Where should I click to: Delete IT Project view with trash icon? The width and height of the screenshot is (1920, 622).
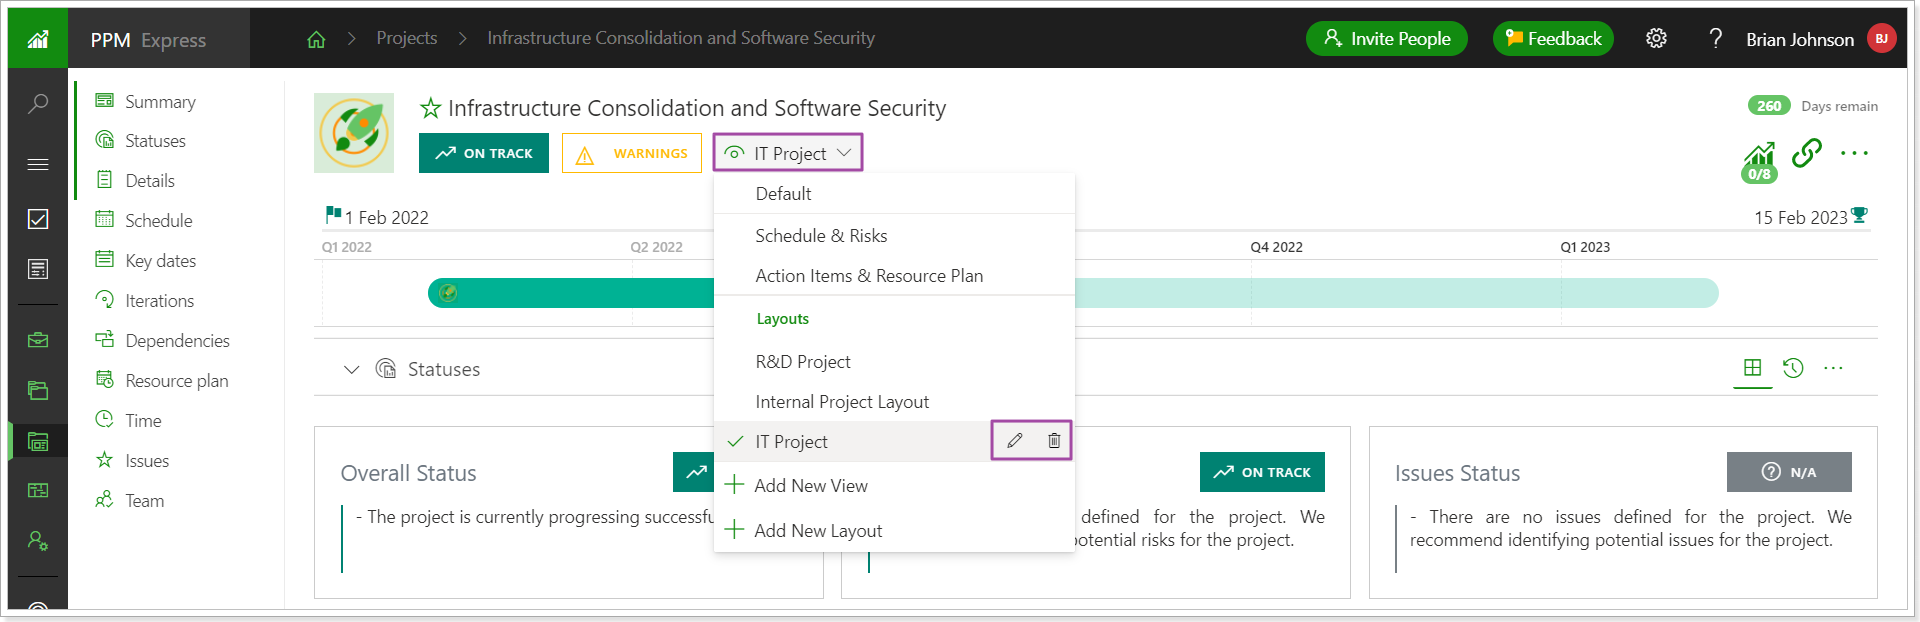click(1054, 440)
